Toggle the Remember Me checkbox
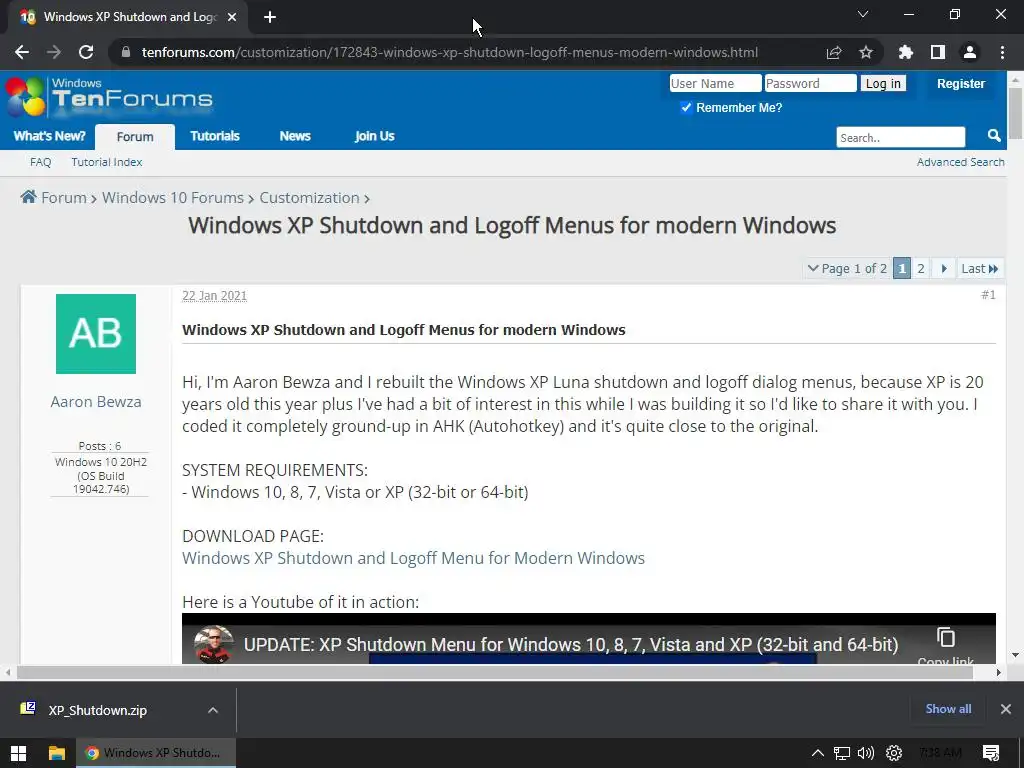1024x768 pixels. point(686,107)
